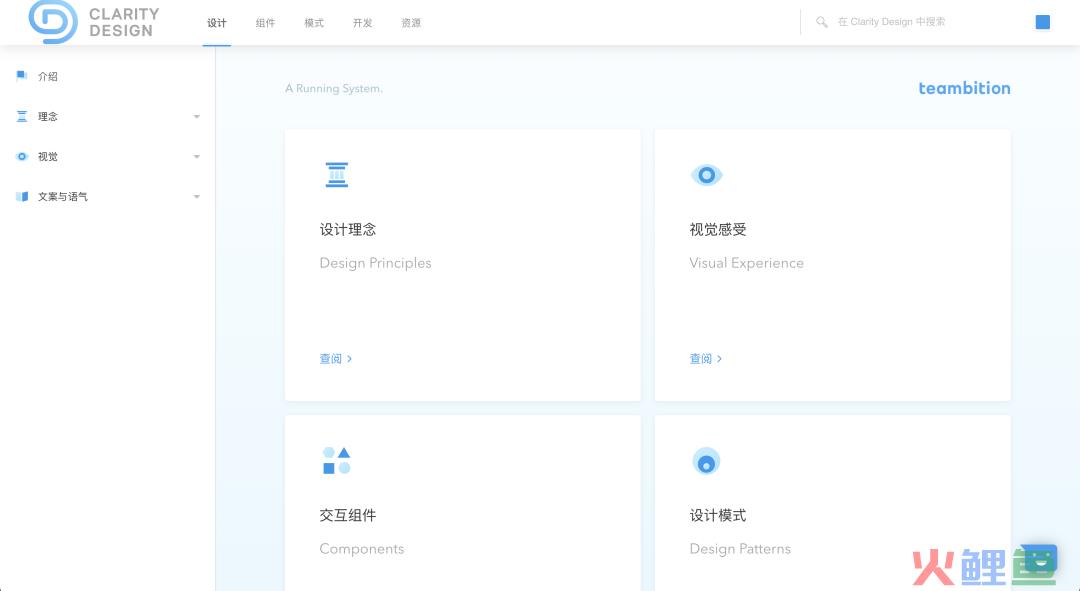
Task: Expand the 视觉 sidebar section arrow
Action: 197,156
